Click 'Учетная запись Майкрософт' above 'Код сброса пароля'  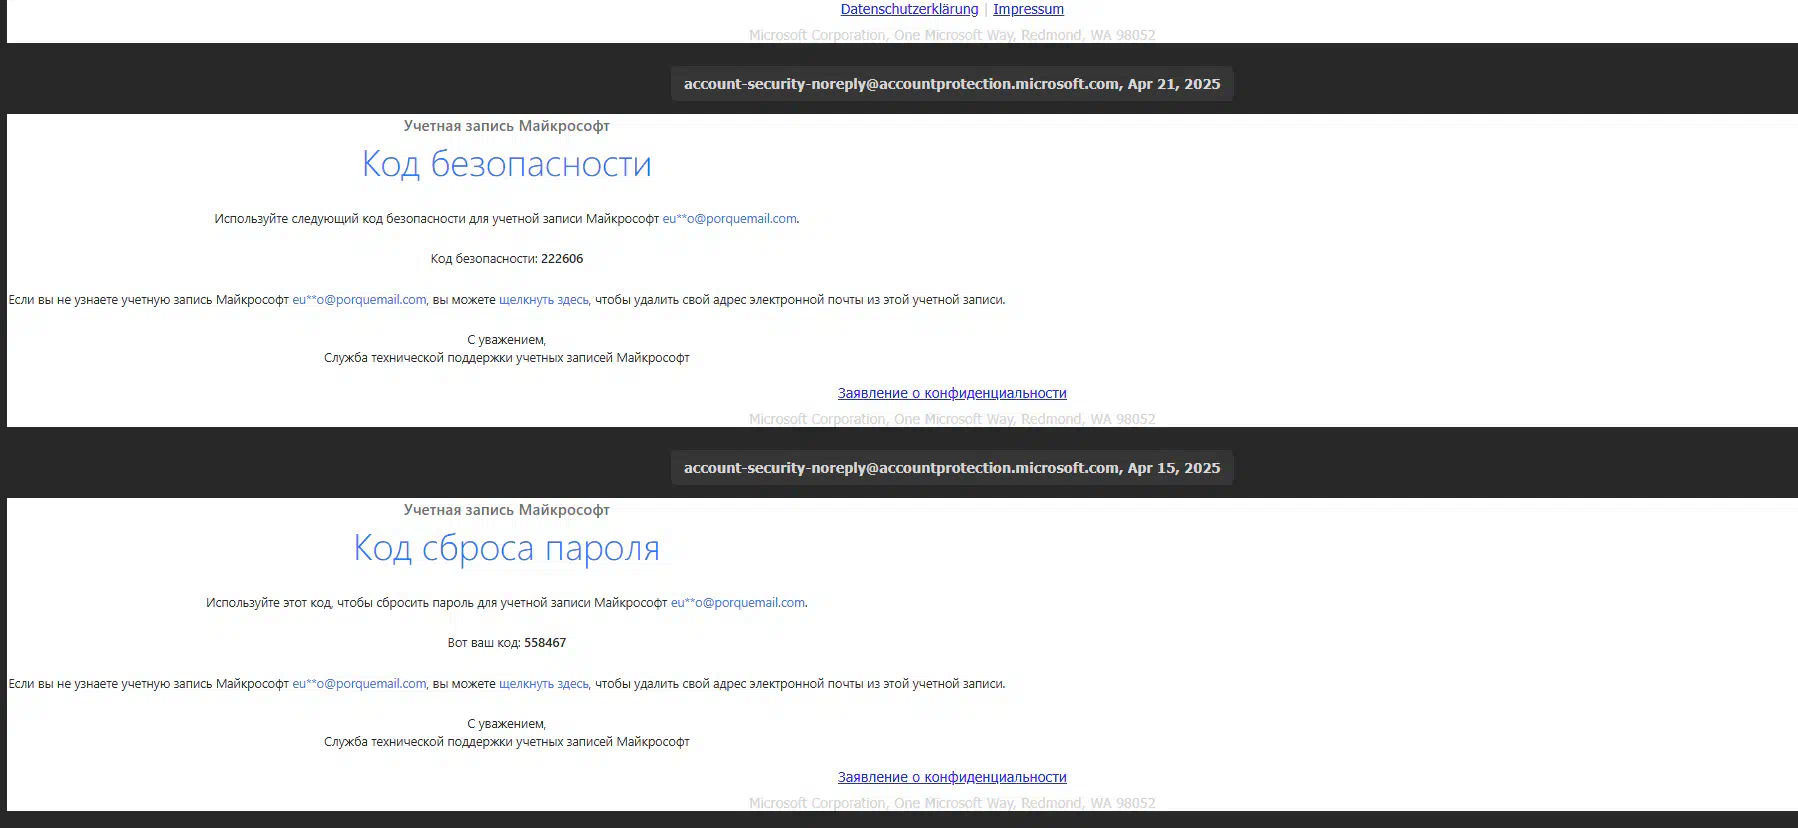[507, 510]
